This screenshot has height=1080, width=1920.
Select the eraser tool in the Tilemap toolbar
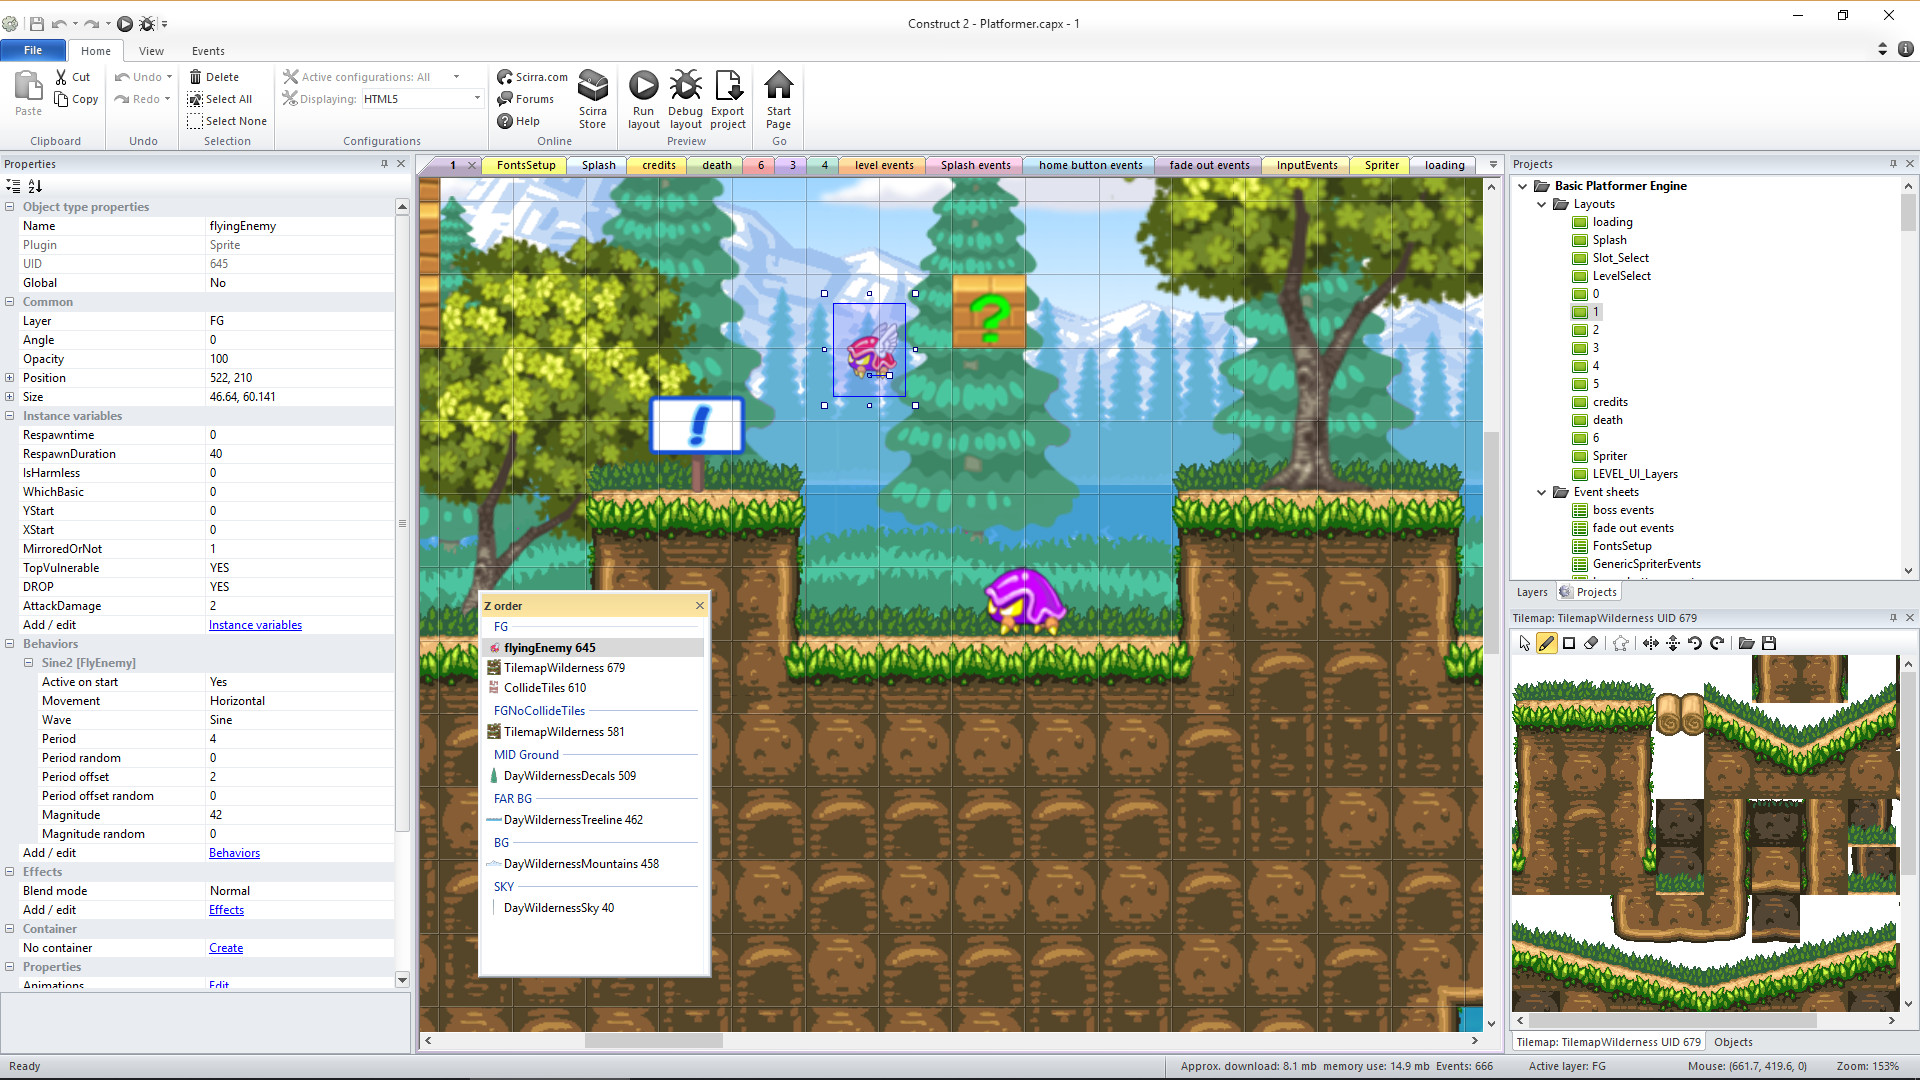pos(1591,643)
